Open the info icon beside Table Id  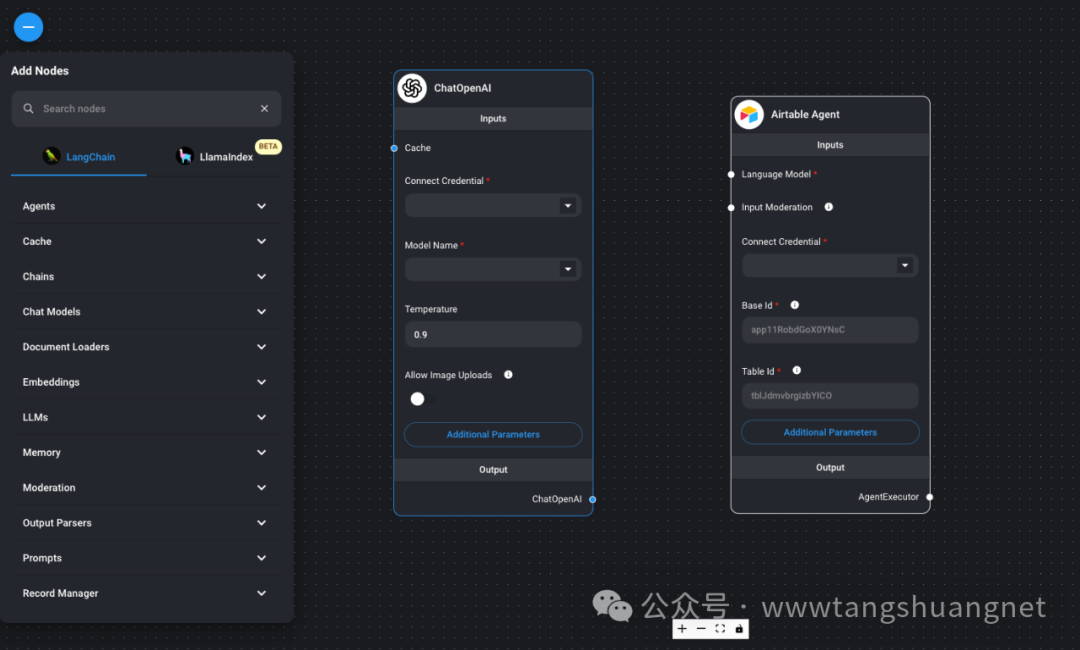(x=797, y=370)
